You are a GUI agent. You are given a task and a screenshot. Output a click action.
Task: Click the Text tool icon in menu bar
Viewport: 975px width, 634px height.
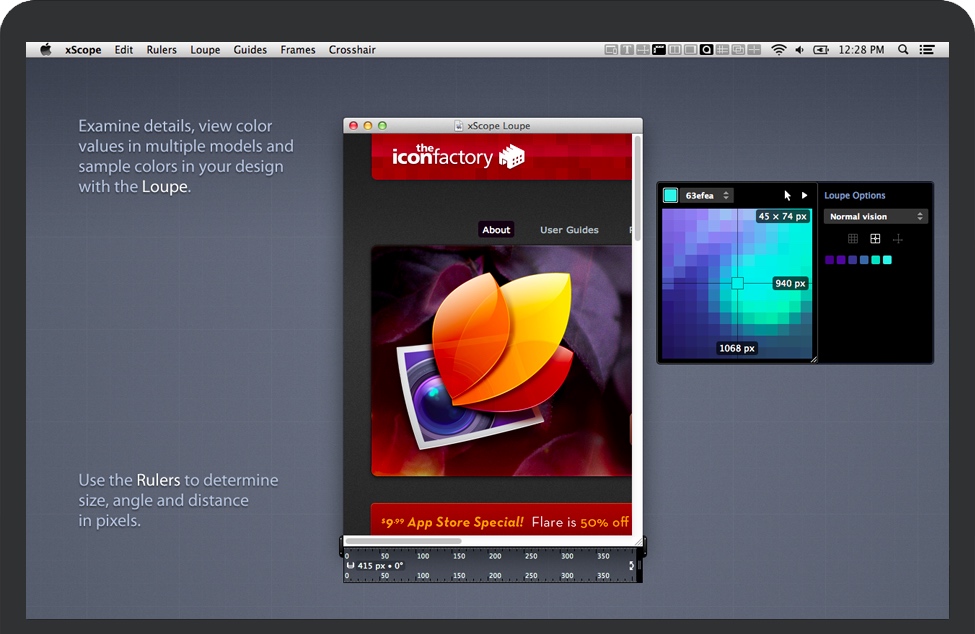click(627, 49)
